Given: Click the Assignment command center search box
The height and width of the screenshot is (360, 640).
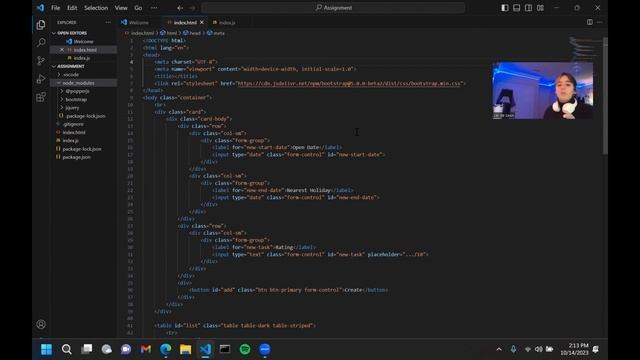Looking at the screenshot, I should pyautogui.click(x=333, y=8).
